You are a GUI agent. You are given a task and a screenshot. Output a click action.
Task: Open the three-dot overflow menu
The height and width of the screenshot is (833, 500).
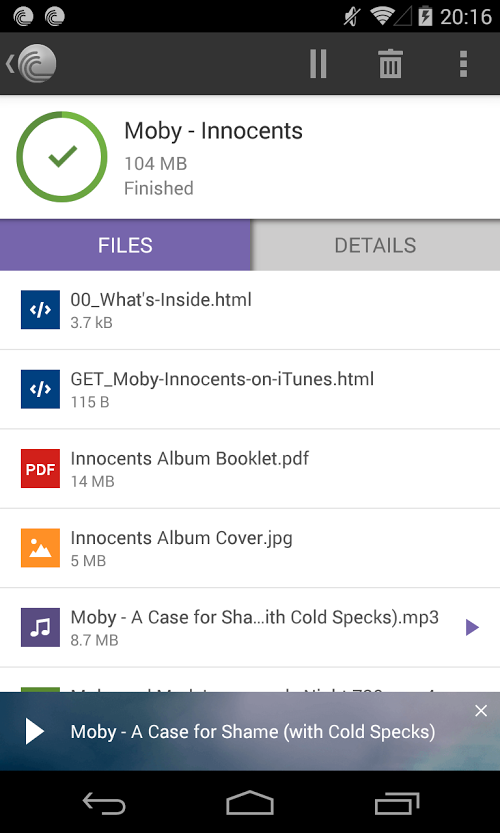click(x=463, y=64)
